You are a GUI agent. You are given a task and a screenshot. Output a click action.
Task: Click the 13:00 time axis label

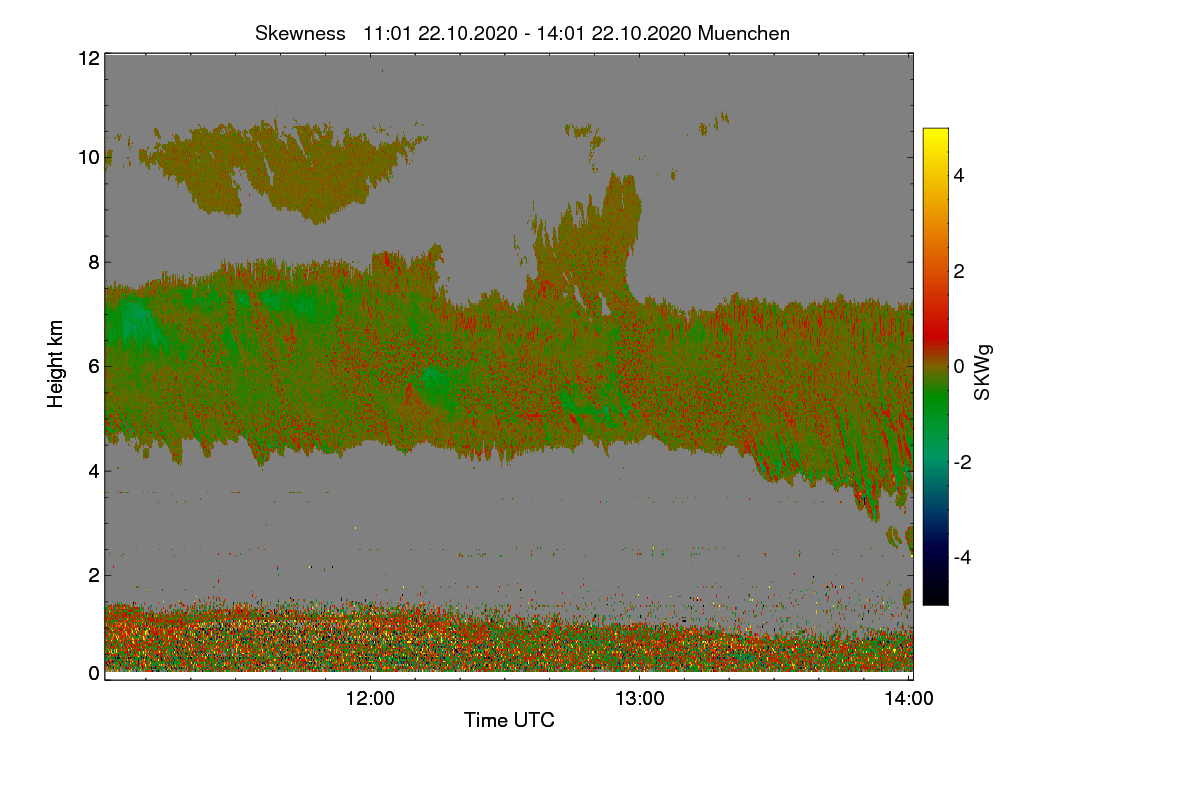point(640,699)
